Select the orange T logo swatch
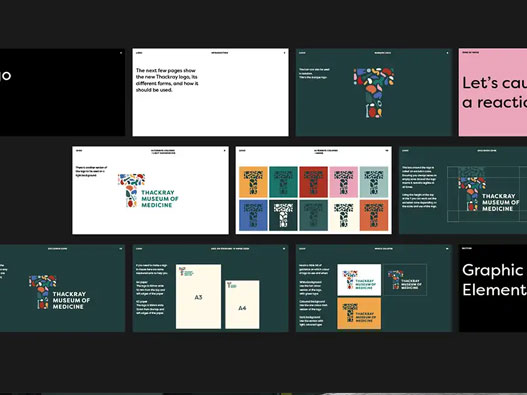Viewport: 527px width, 395px height. (253, 182)
